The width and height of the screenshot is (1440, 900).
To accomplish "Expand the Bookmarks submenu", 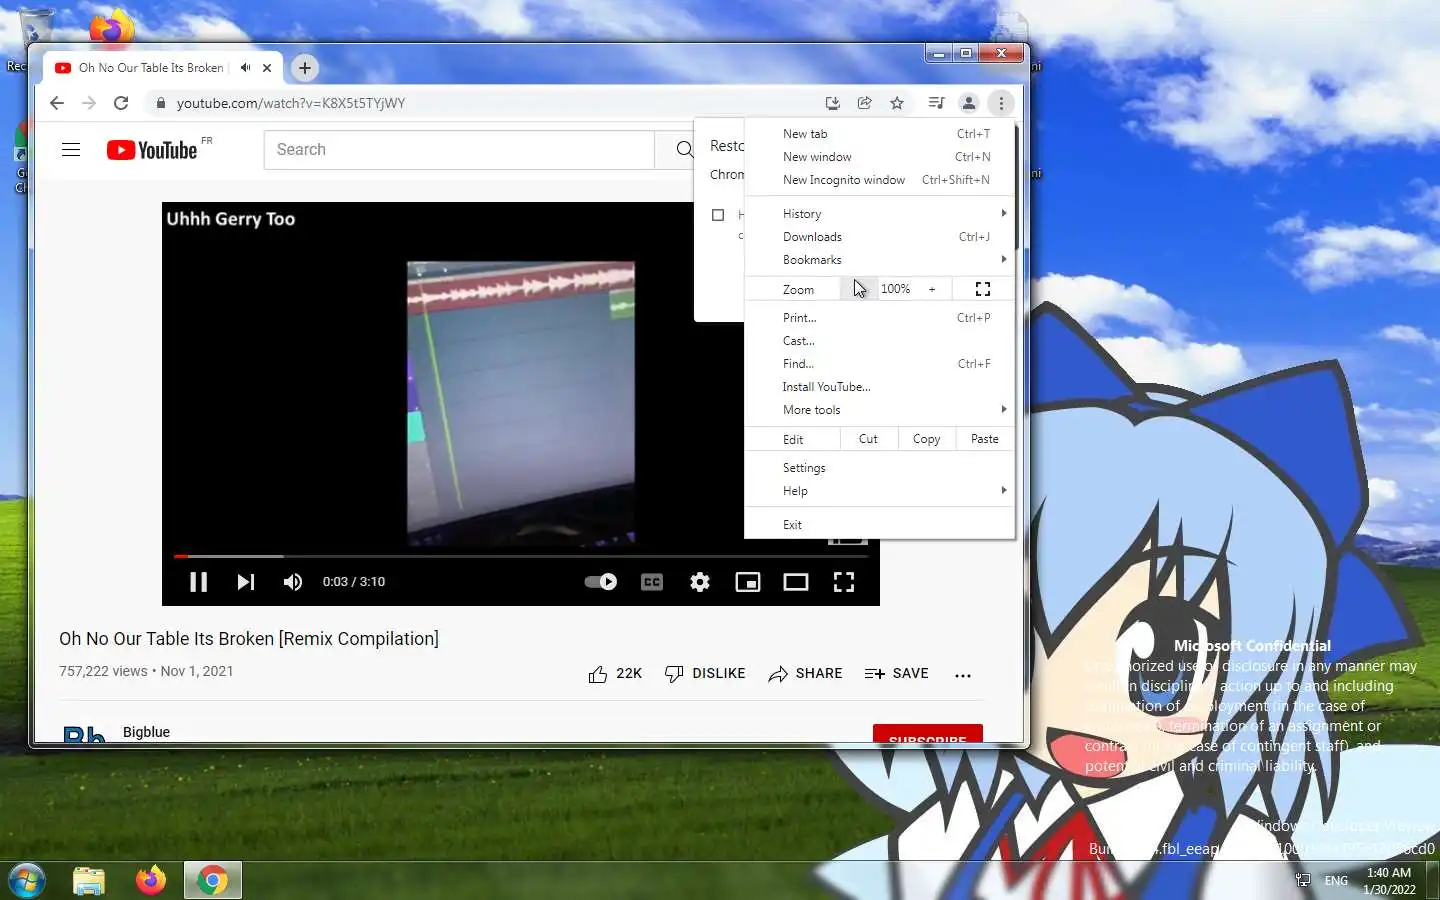I will [x=879, y=260].
